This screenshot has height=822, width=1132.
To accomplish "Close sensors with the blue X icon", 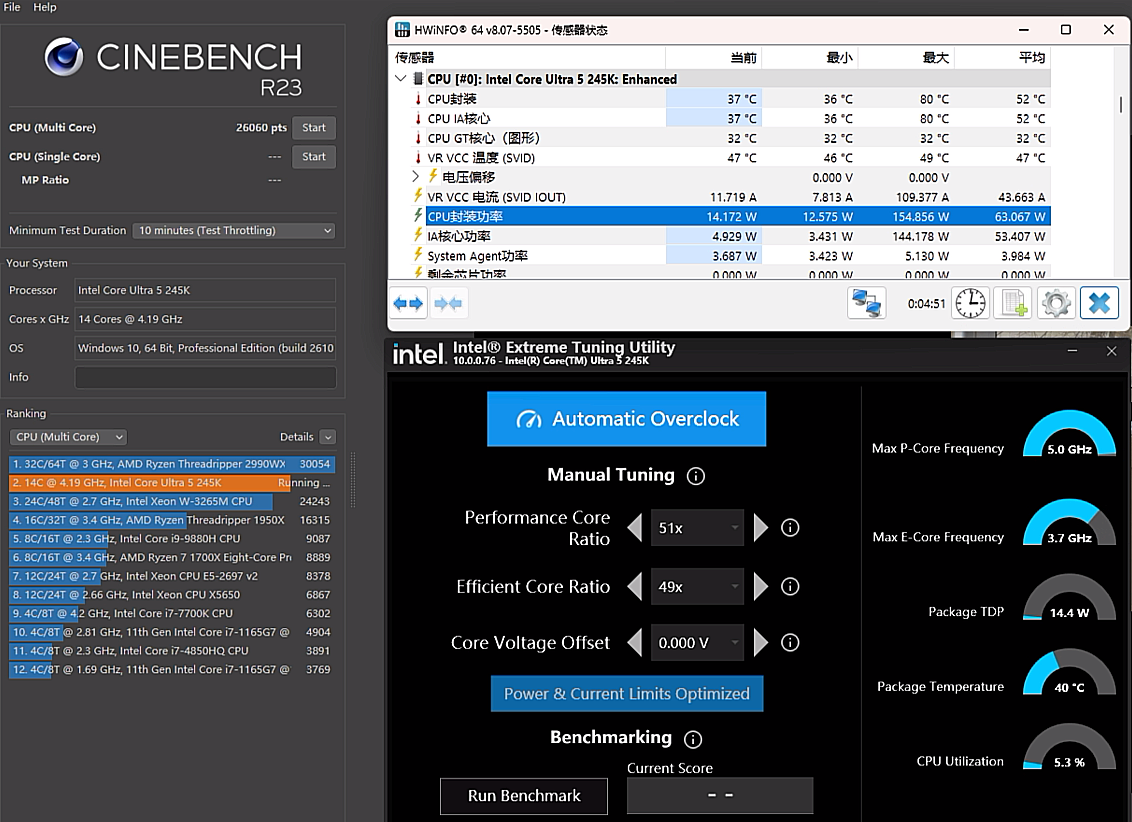I will coord(1099,303).
